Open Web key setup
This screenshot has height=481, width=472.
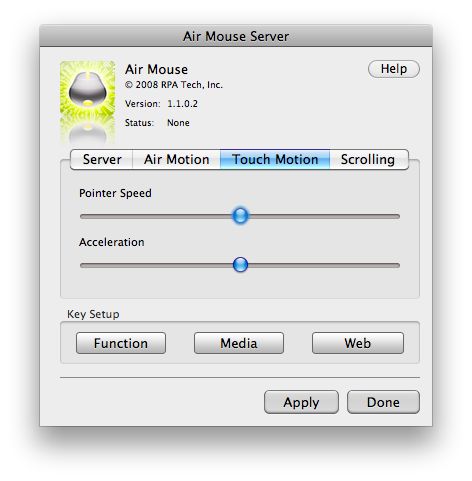point(358,343)
